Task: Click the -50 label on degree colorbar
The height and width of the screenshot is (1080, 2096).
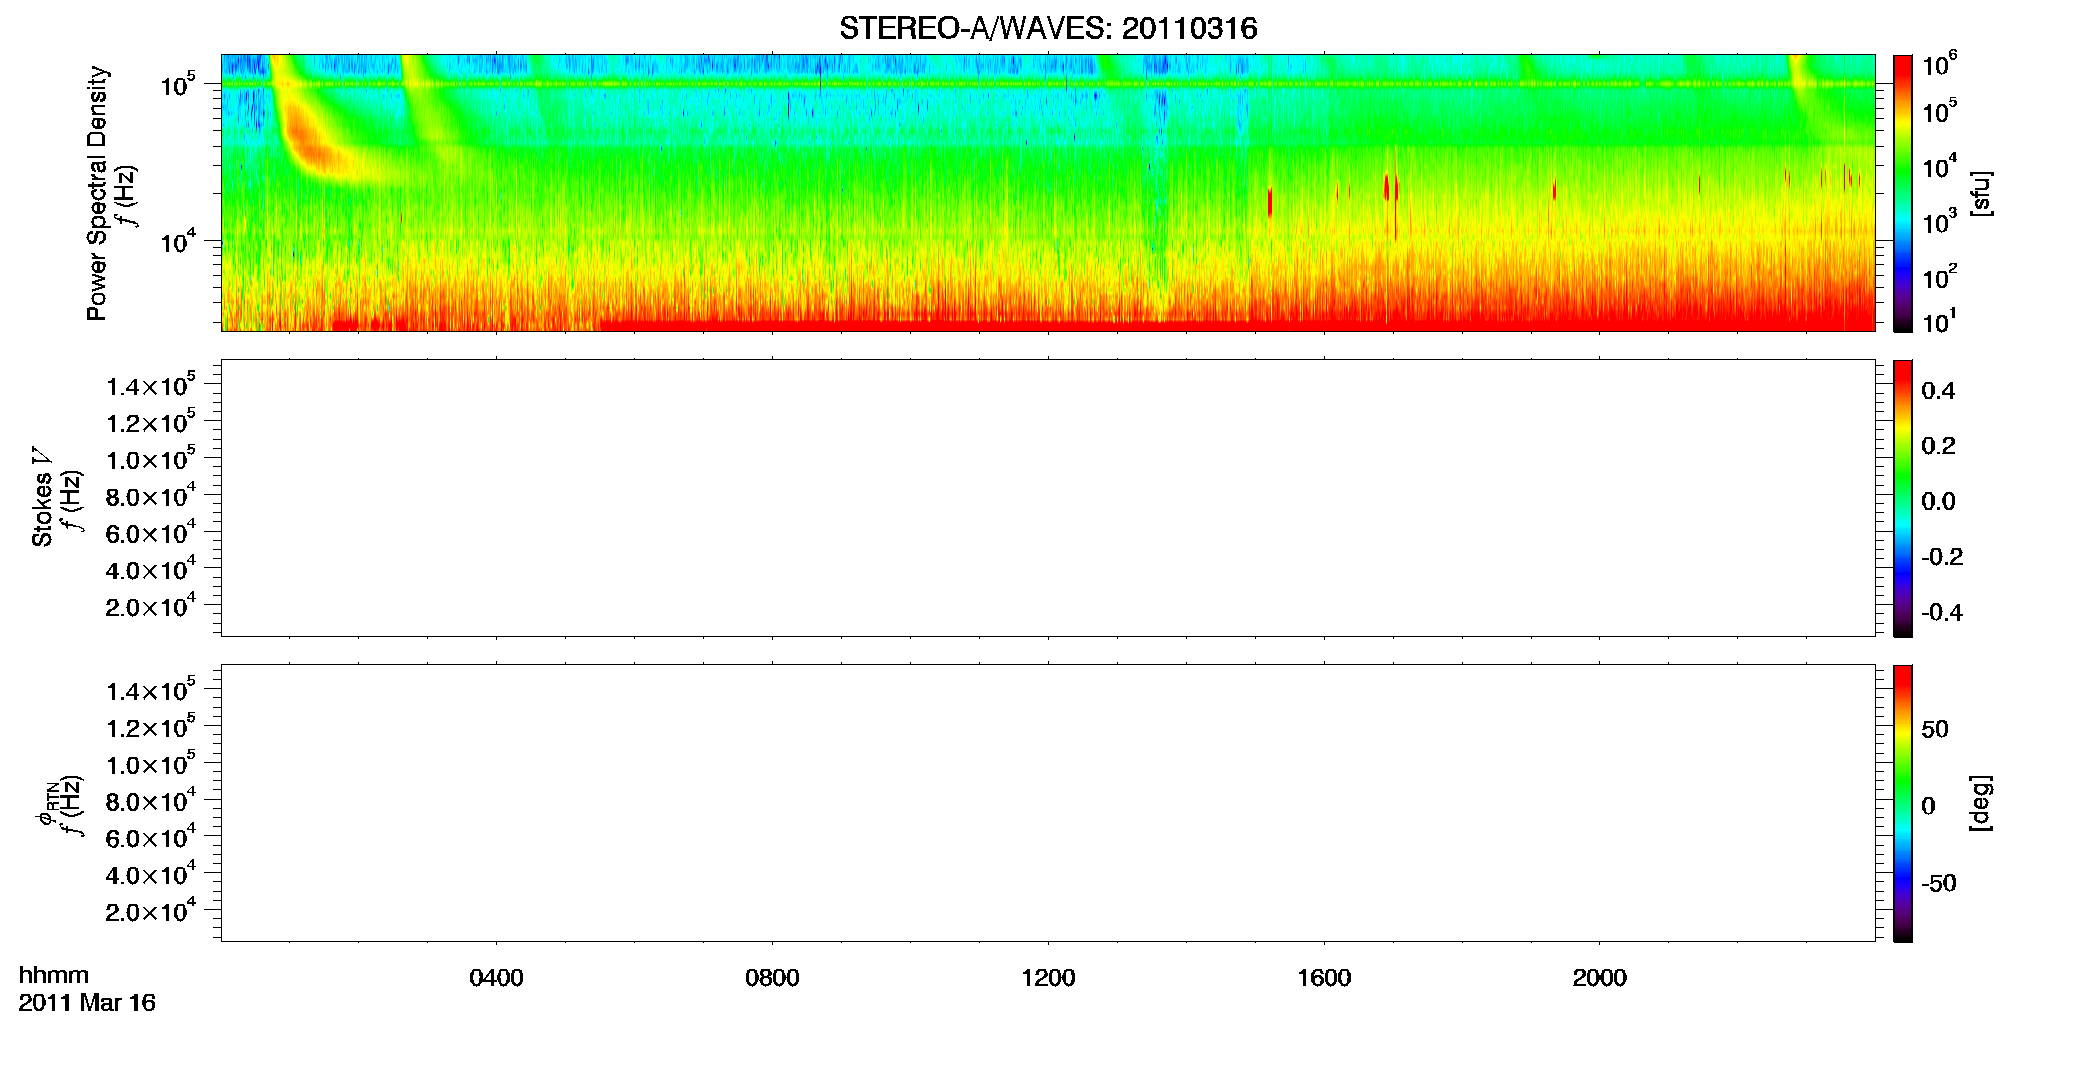Action: [x=1939, y=883]
